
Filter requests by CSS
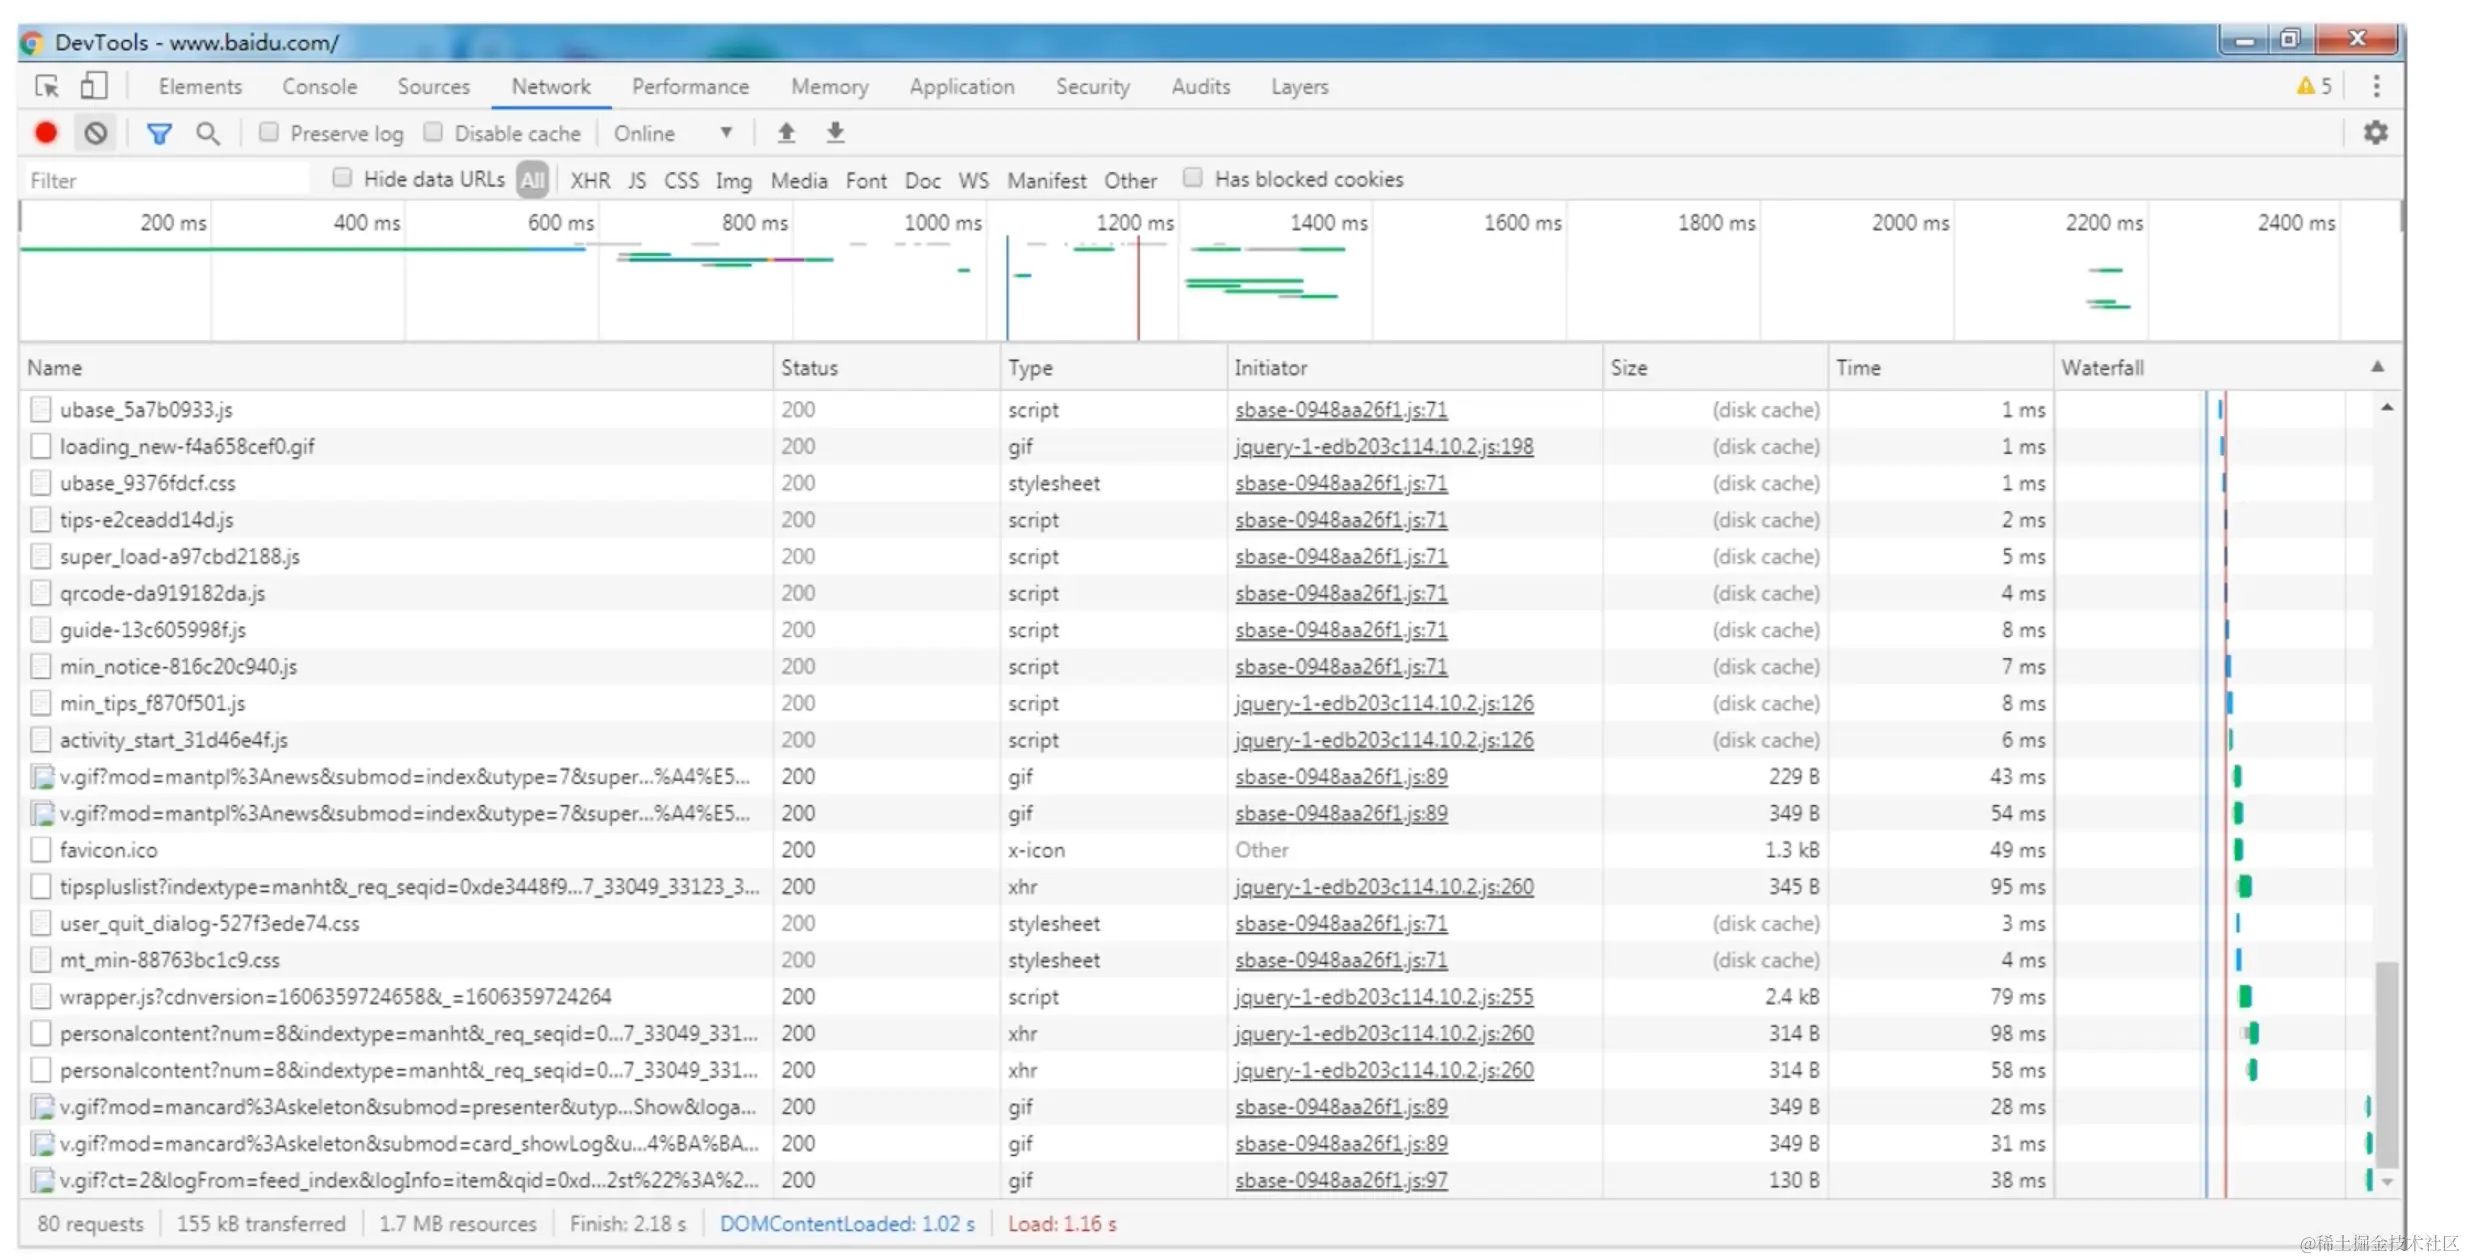point(681,181)
